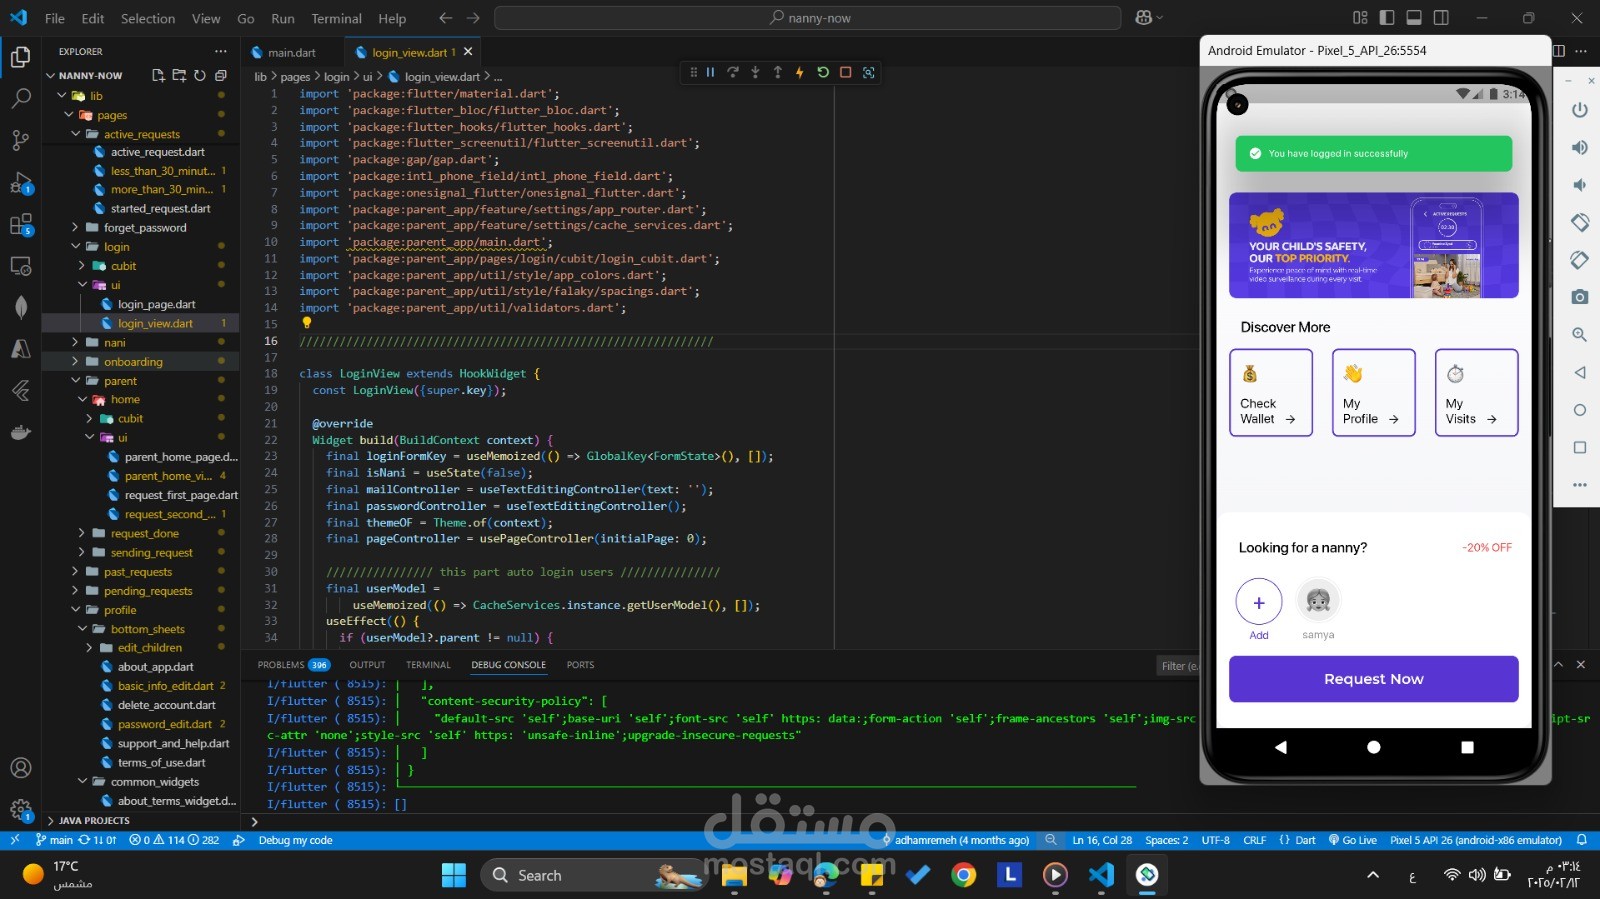Take an emulator screenshot with camera icon

pyautogui.click(x=1580, y=297)
